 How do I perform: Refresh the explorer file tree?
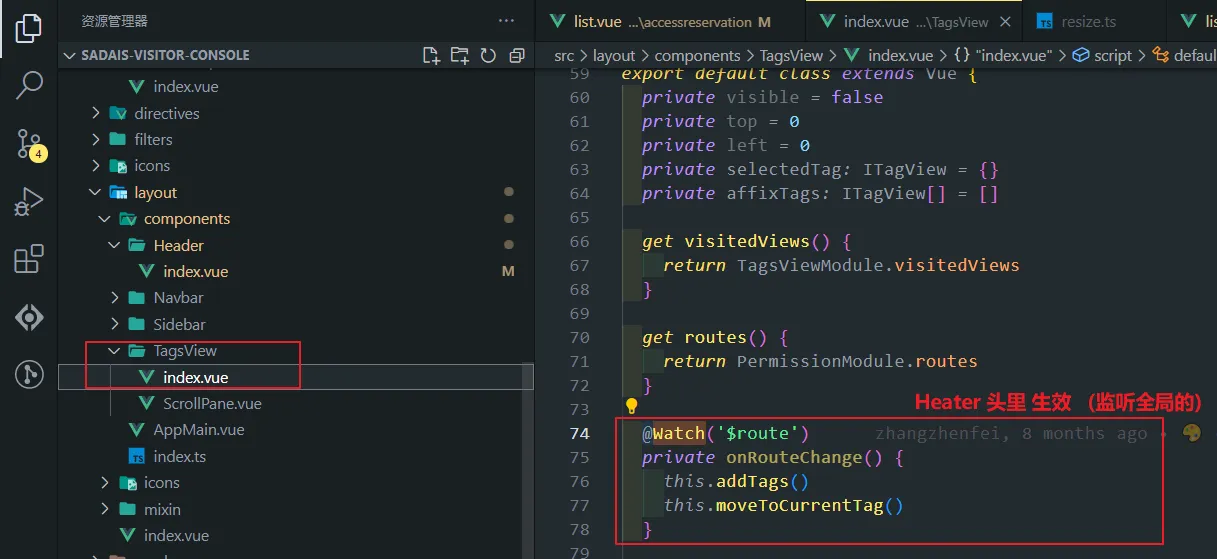click(x=488, y=55)
